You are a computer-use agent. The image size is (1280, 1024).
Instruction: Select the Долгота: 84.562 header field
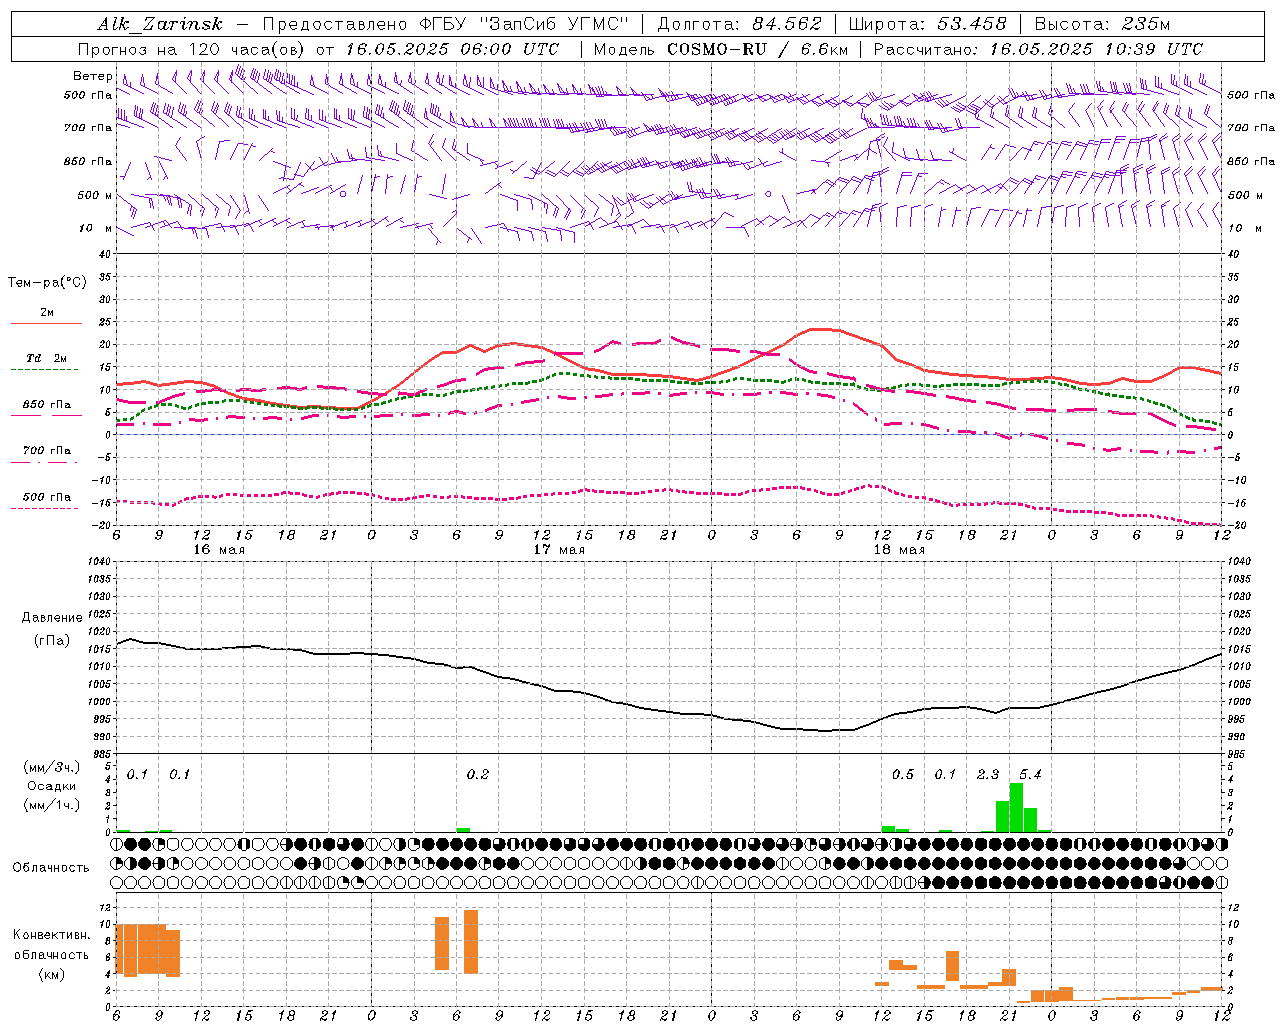(739, 24)
